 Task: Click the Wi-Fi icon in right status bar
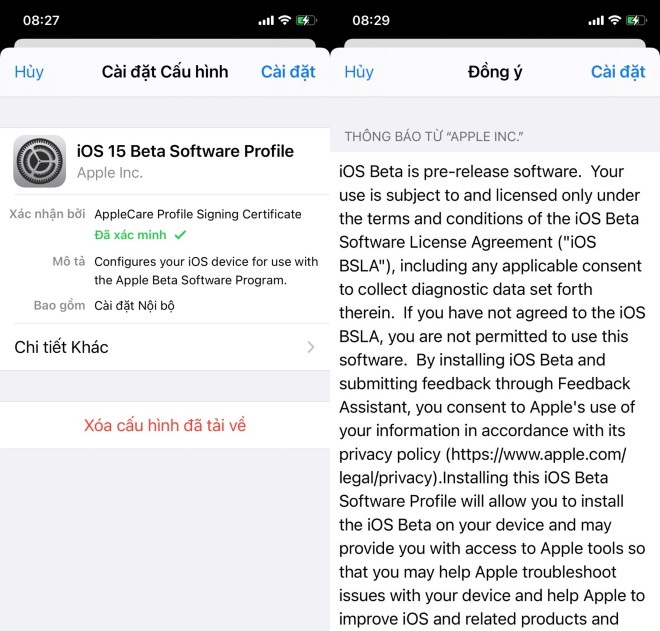click(615, 20)
